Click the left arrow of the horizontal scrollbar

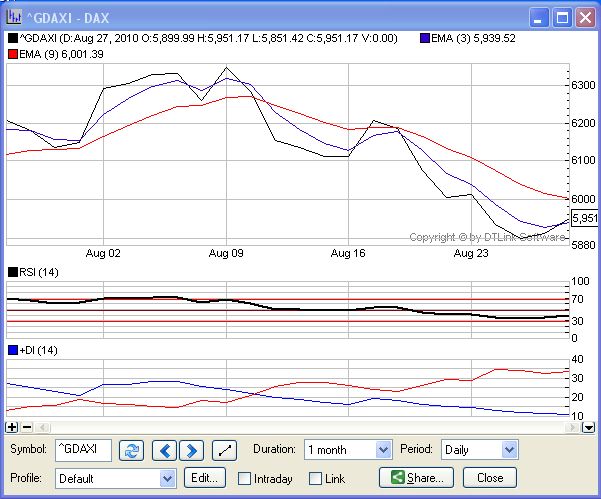point(43,427)
